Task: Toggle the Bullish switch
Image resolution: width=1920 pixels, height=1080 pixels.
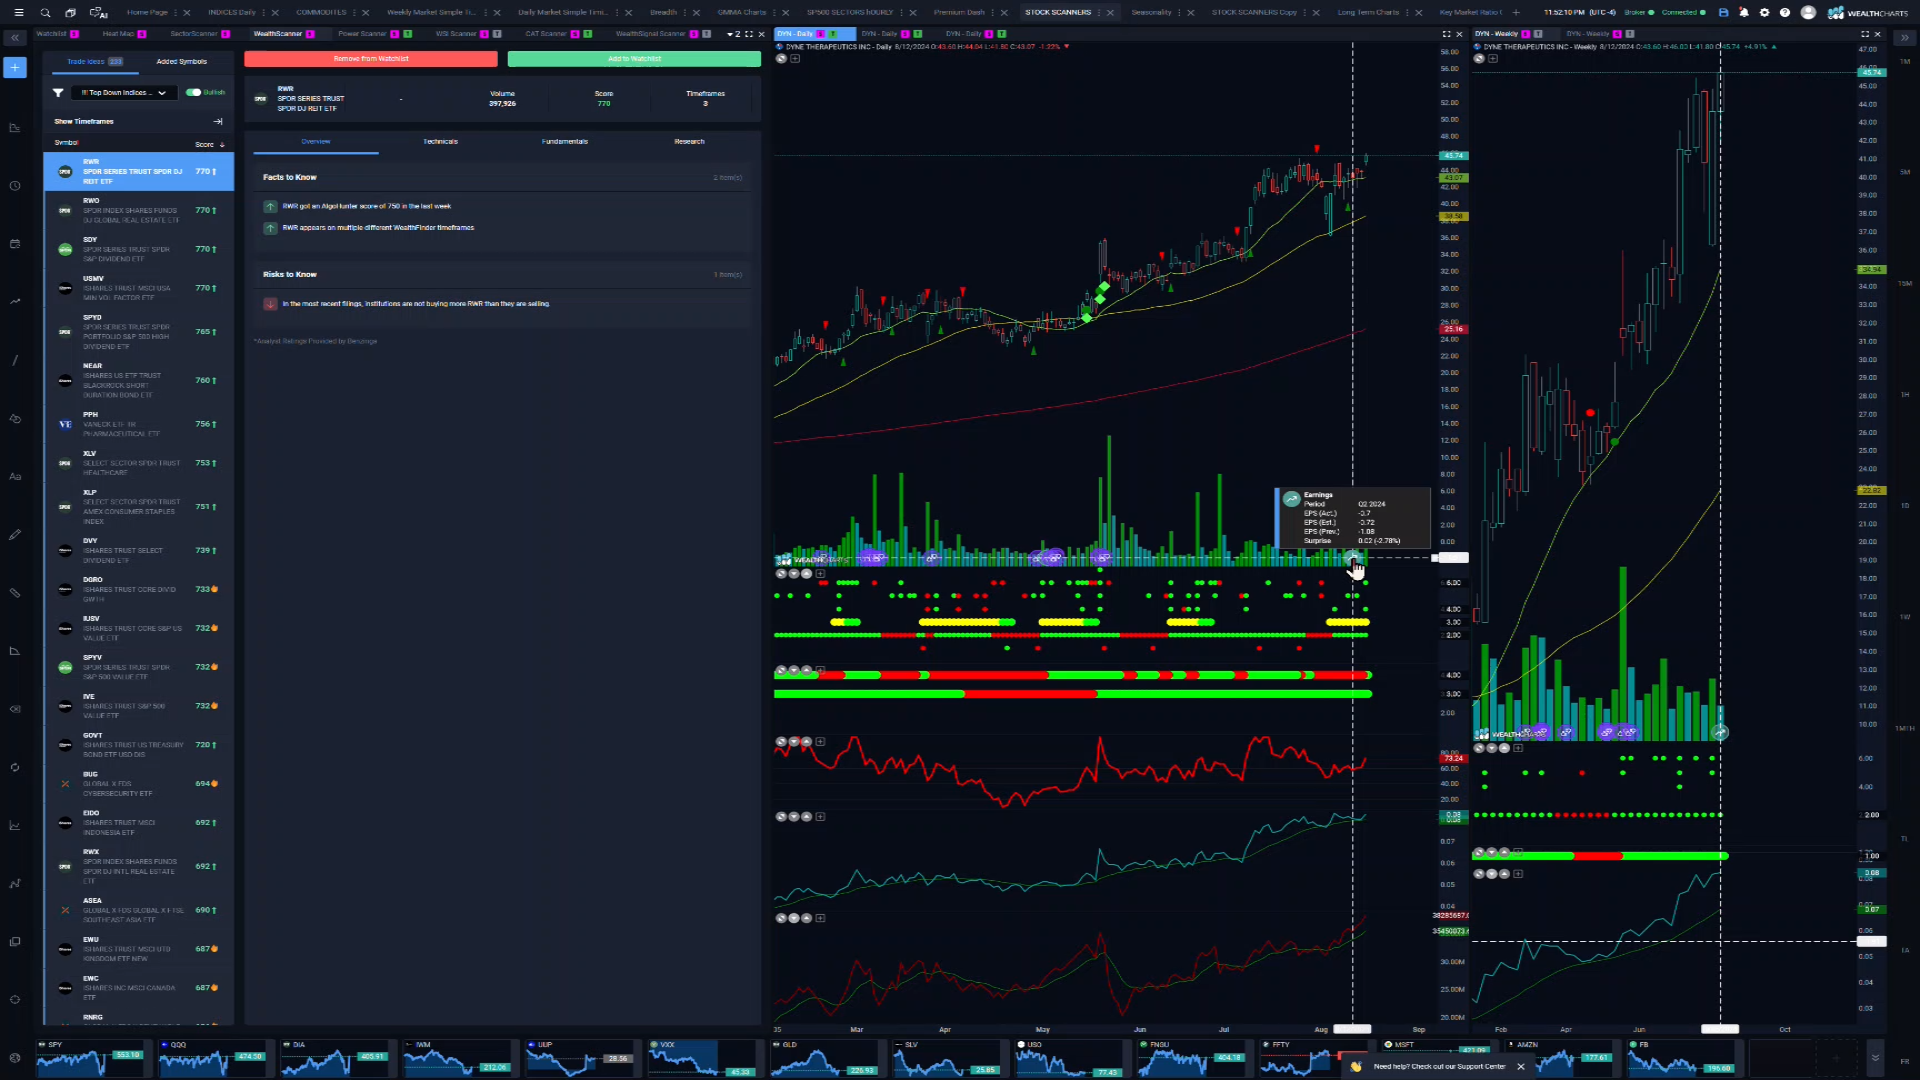Action: pos(193,93)
